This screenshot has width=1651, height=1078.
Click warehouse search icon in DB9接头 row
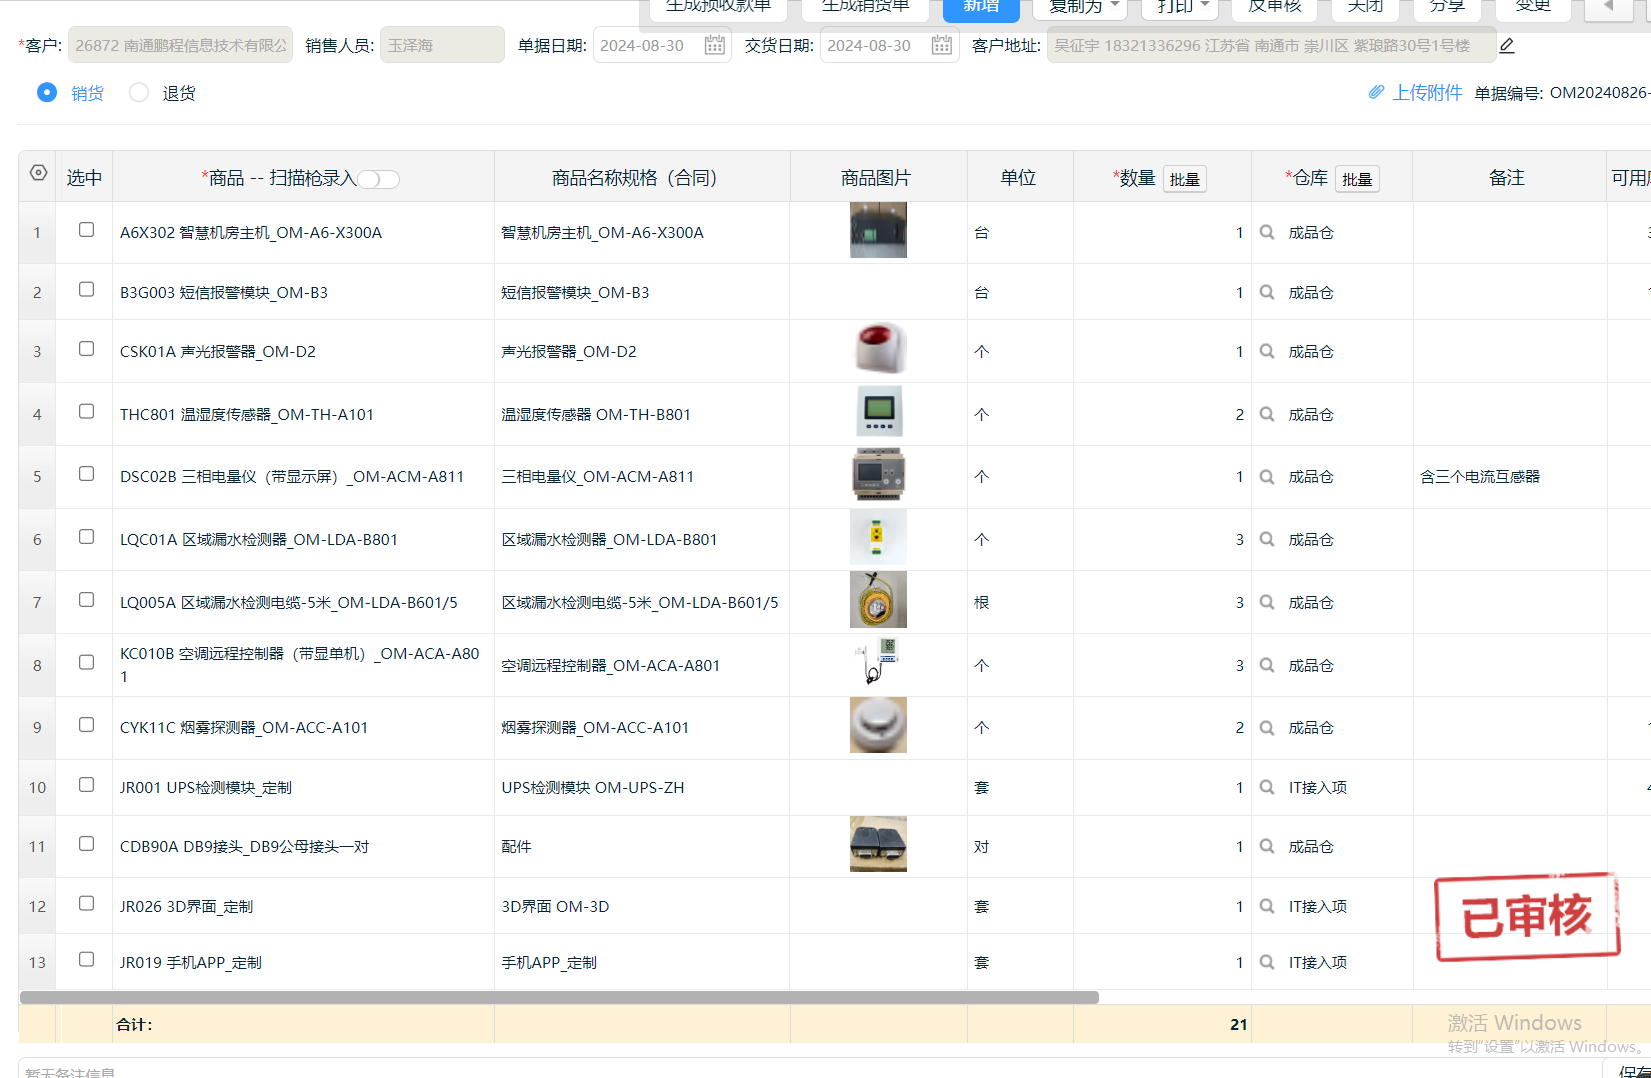coord(1267,846)
